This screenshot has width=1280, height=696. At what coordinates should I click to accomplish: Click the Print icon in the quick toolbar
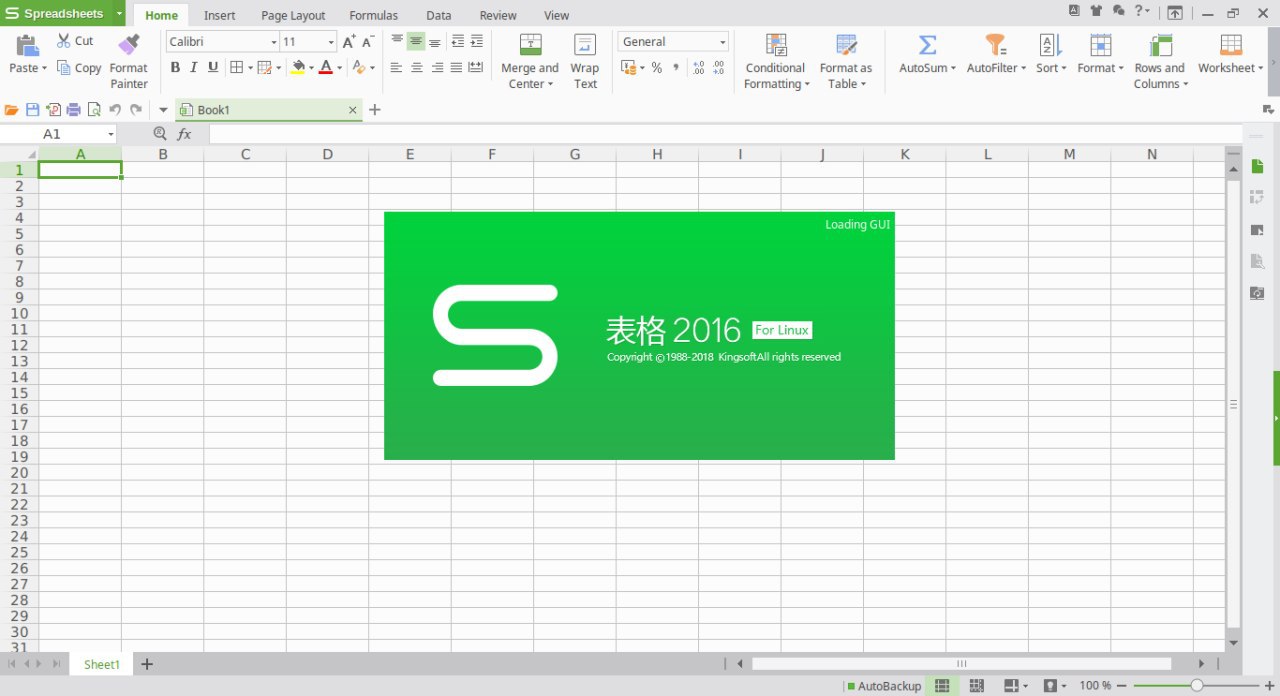coord(73,110)
